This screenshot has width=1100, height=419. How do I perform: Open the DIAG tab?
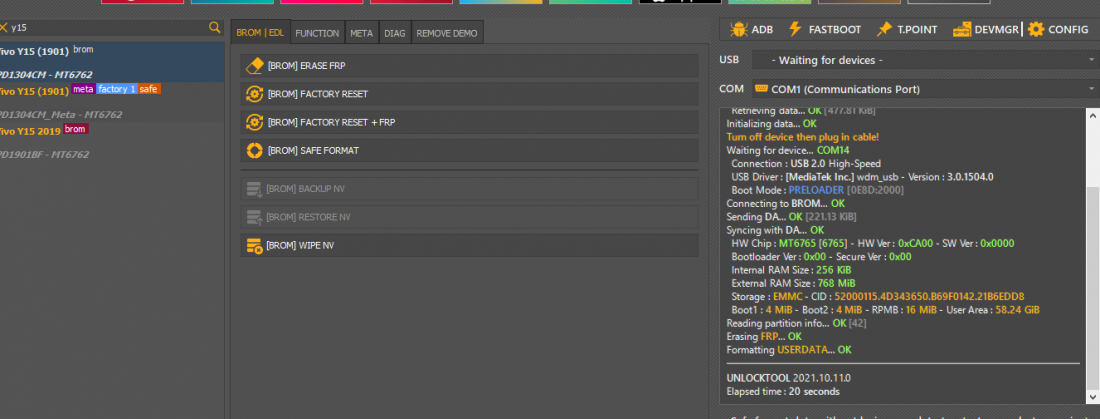point(395,33)
